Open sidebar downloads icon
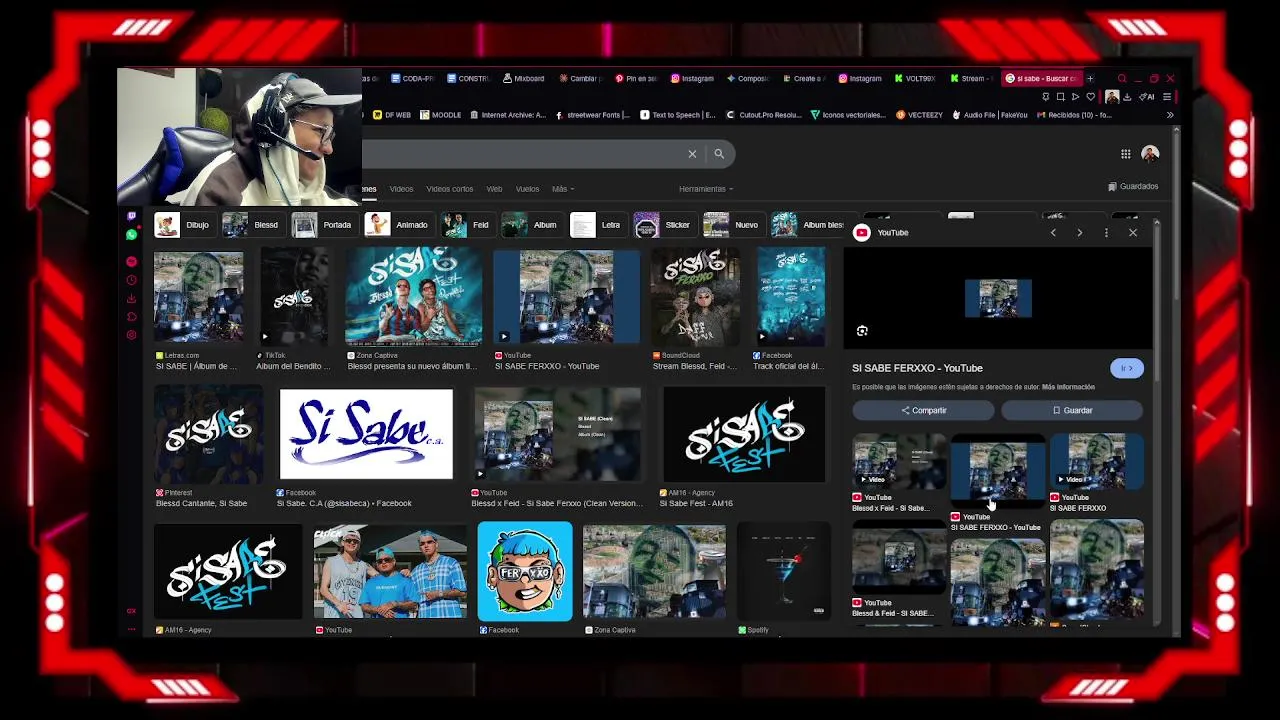The width and height of the screenshot is (1280, 720). [x=131, y=298]
